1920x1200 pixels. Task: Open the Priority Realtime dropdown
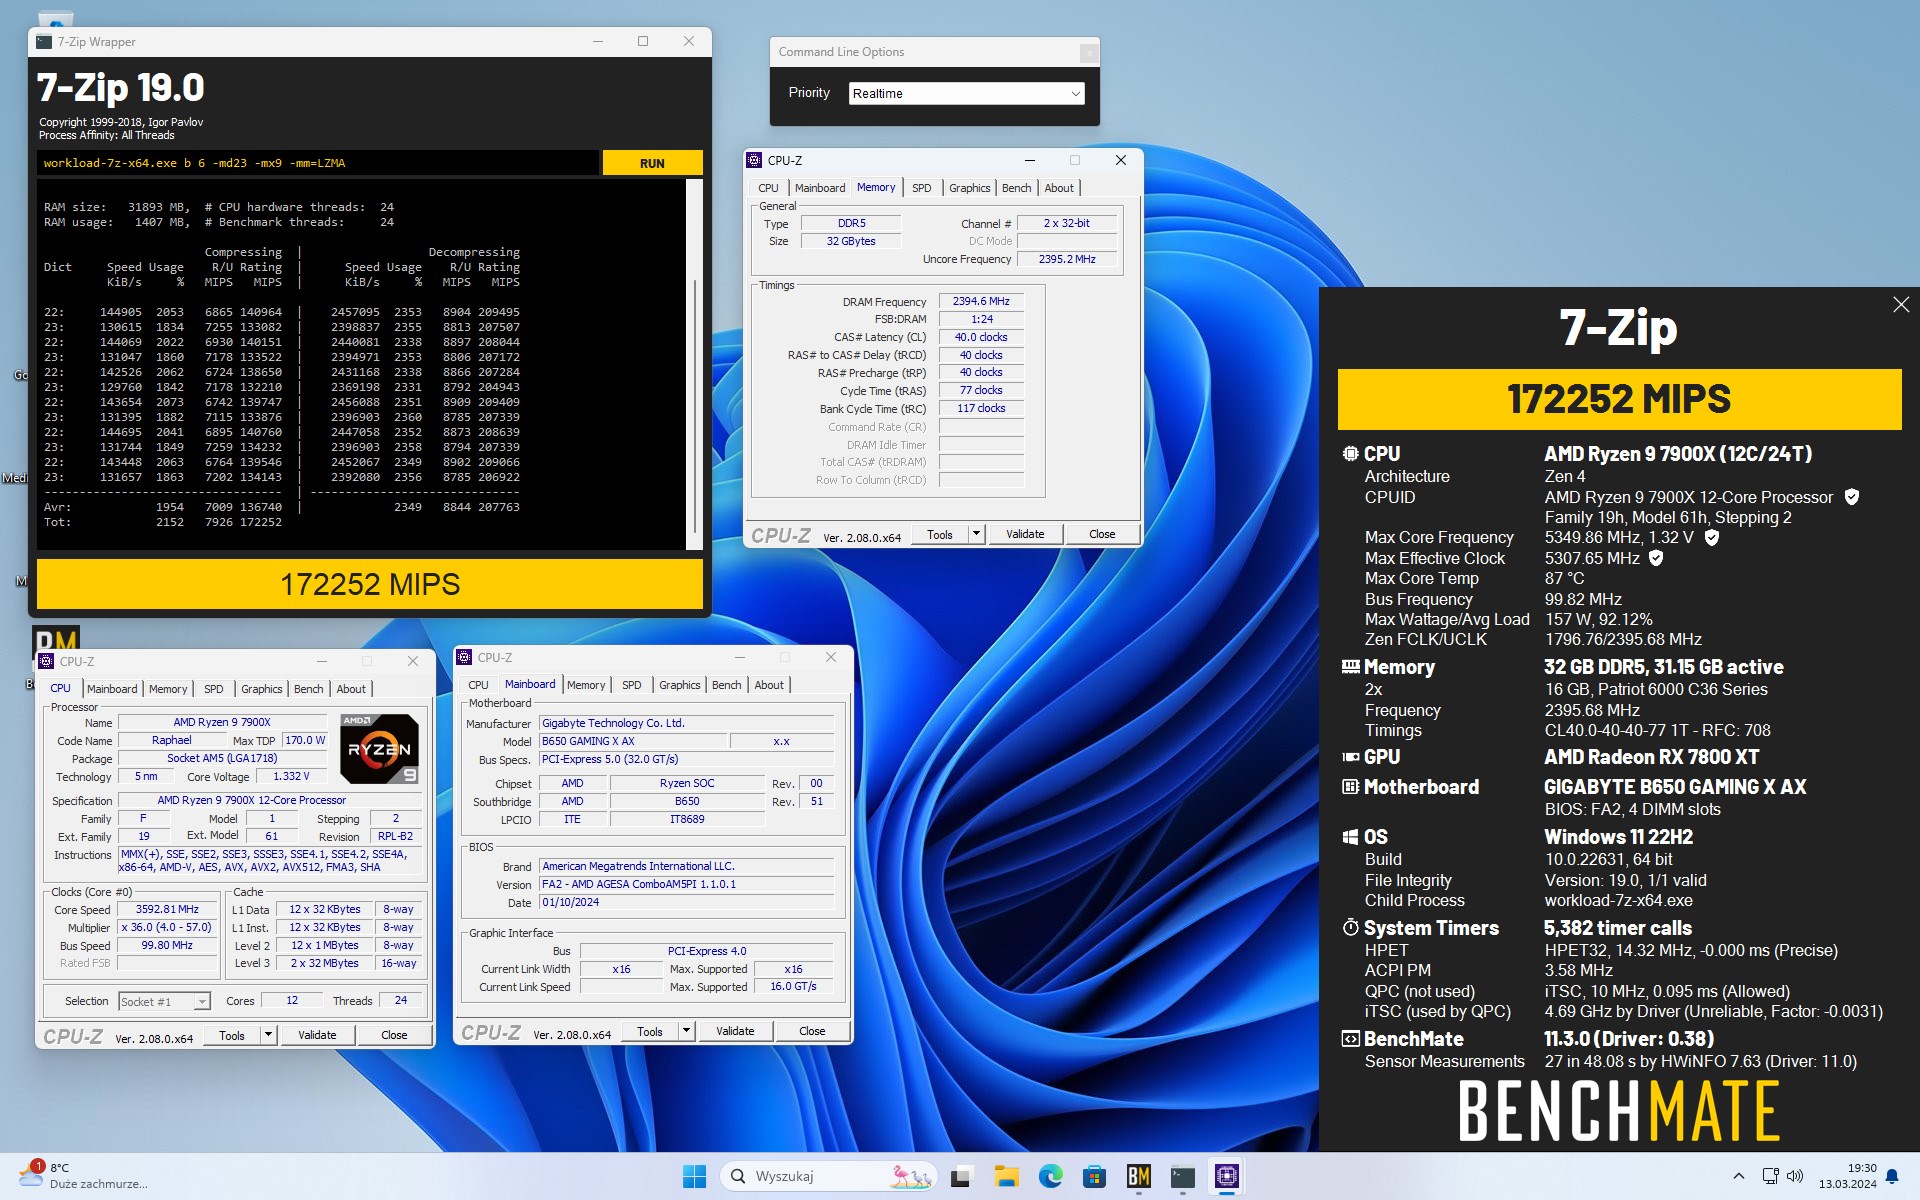coord(966,93)
